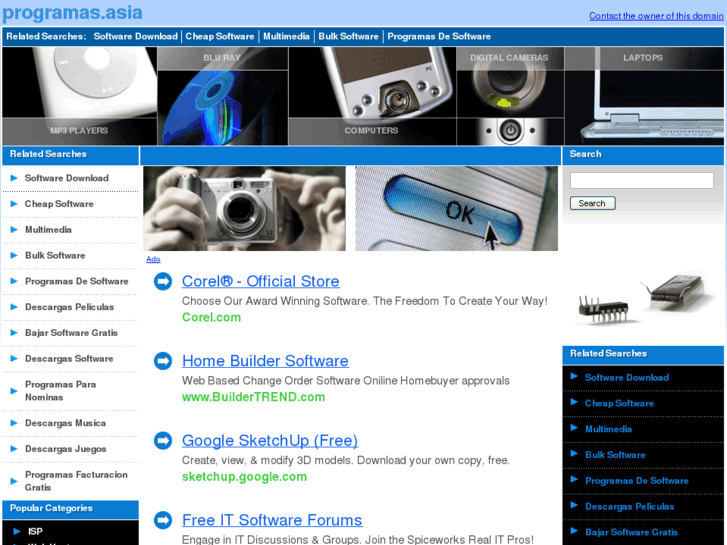Open Cheap Software in left sidebar
Viewport: 727px width, 545px height.
(x=59, y=204)
